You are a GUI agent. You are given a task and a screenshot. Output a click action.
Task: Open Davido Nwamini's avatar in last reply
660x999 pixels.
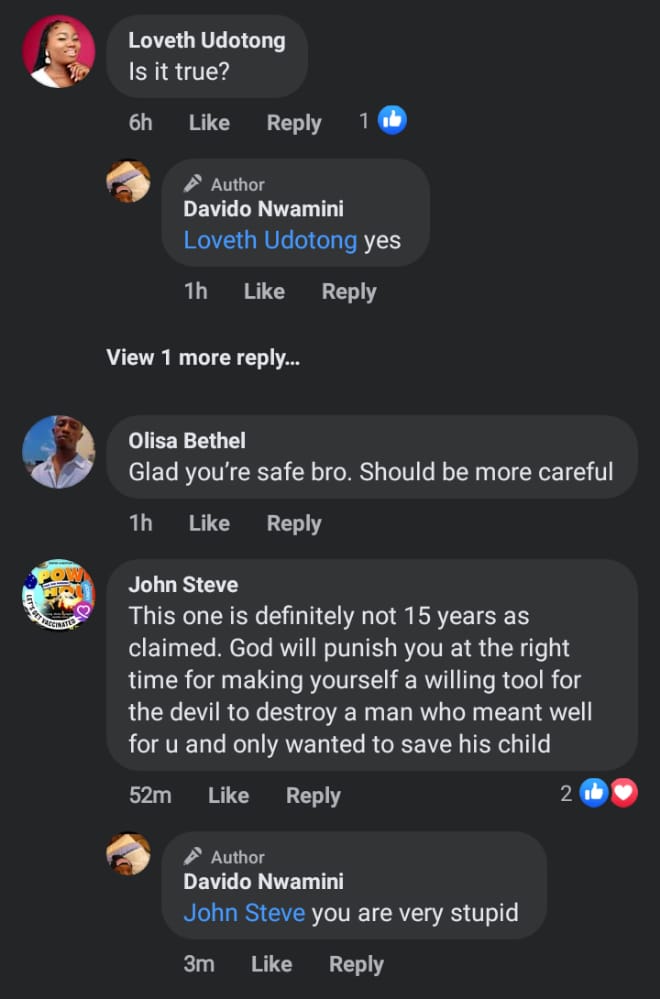pos(129,854)
